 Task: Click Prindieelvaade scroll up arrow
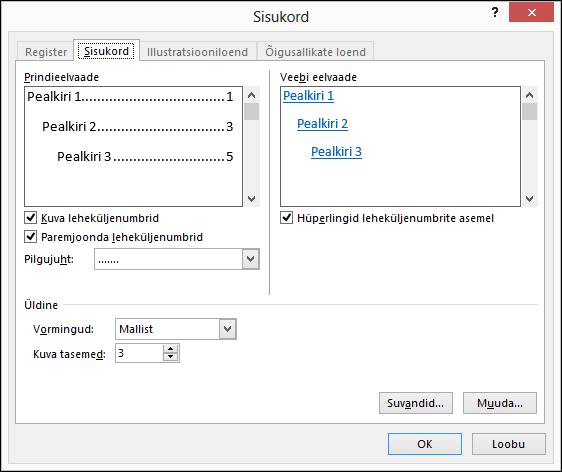(252, 95)
